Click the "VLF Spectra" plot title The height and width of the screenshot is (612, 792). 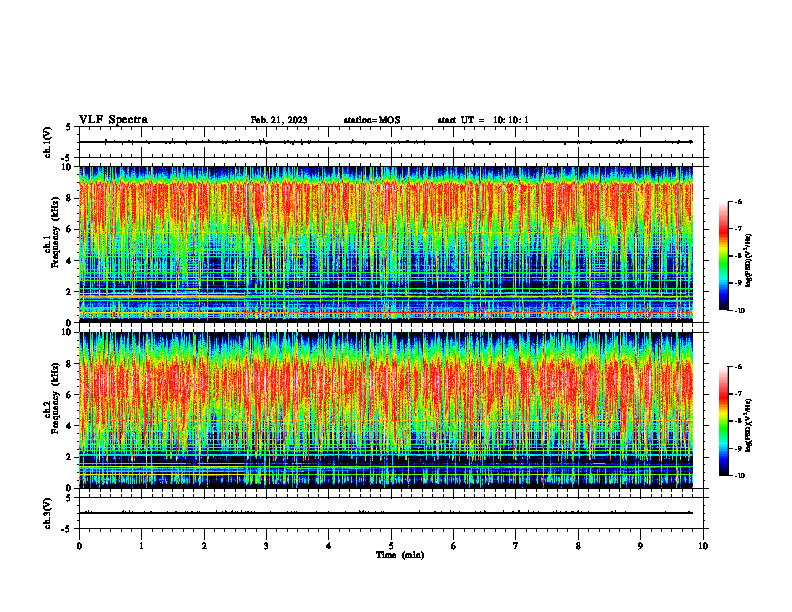tap(113, 120)
